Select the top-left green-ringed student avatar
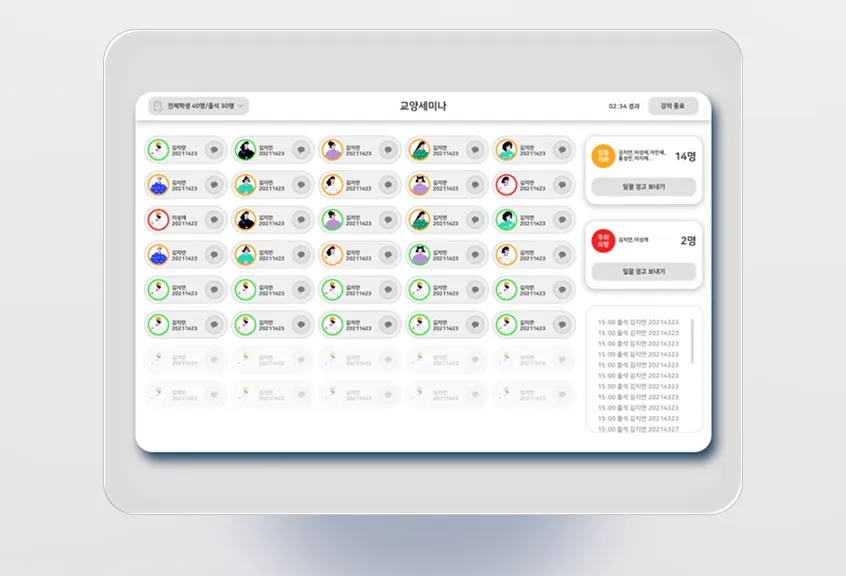Viewport: 846px width, 576px height. click(x=157, y=150)
